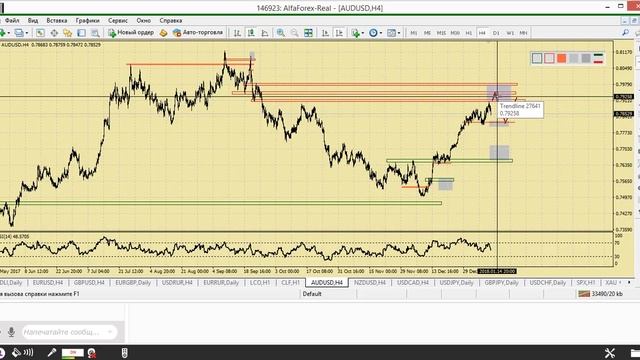640x360 pixels.
Task: Select the MN timeframe
Action: (523, 33)
